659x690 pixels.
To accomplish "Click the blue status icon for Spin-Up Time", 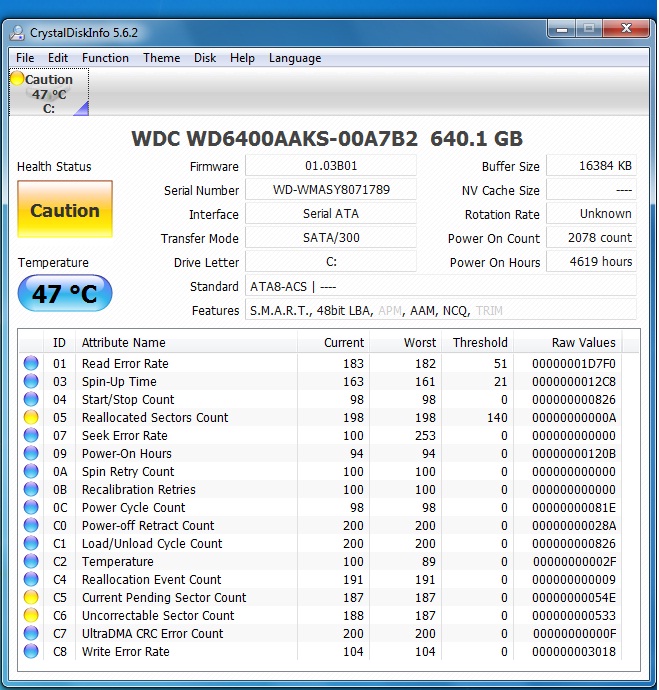I will coord(31,382).
